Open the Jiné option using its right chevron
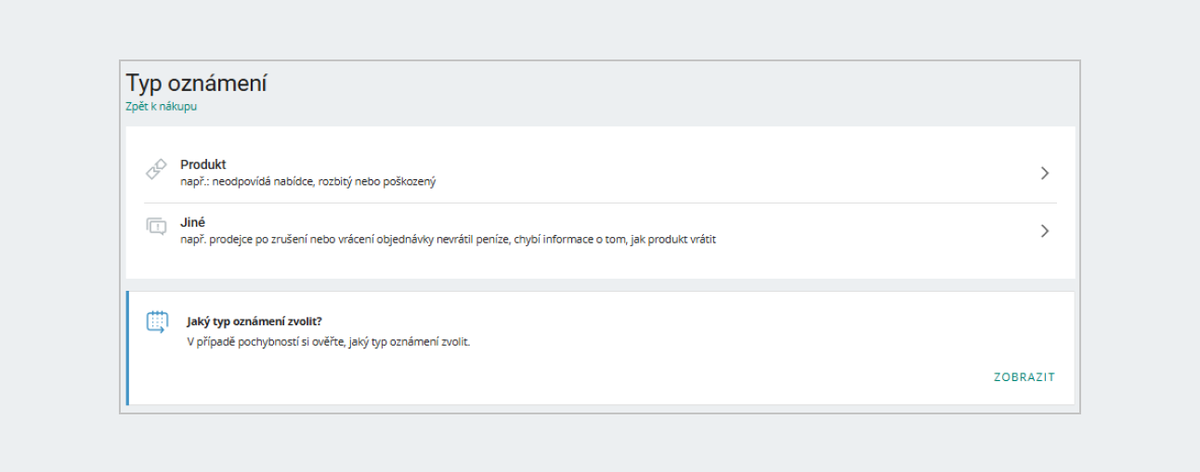This screenshot has width=1200, height=472. [1044, 231]
